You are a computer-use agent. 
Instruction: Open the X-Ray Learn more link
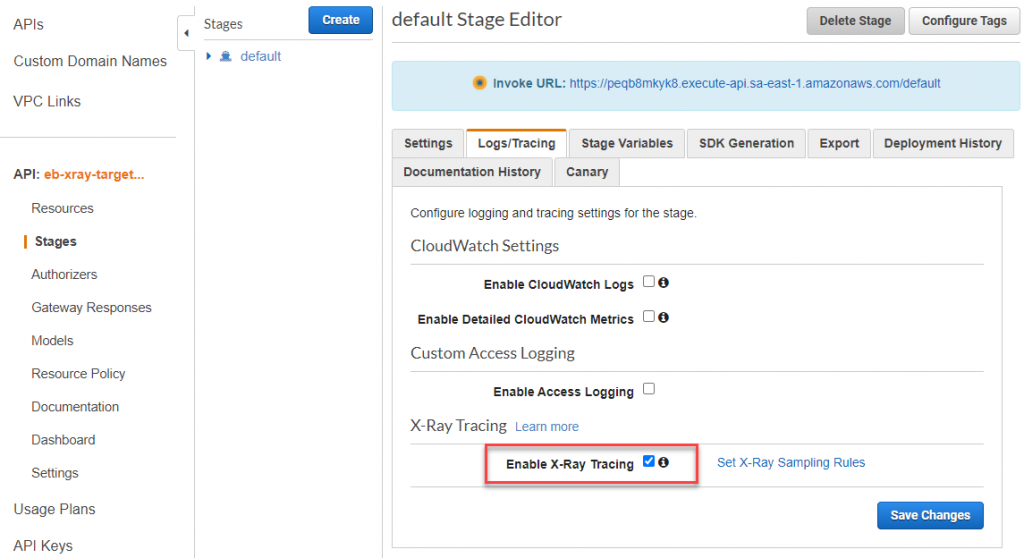pos(546,427)
